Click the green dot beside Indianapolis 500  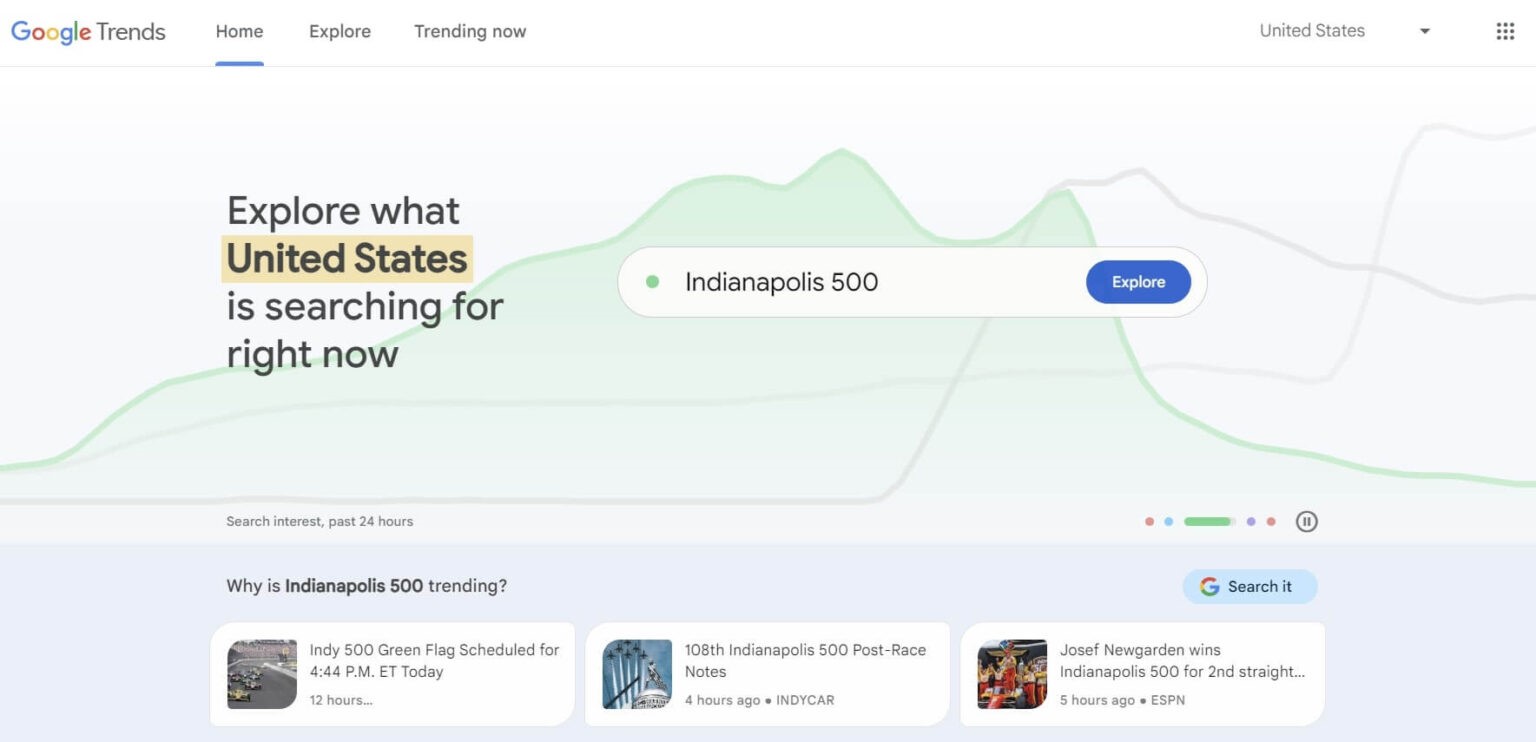[x=653, y=282]
